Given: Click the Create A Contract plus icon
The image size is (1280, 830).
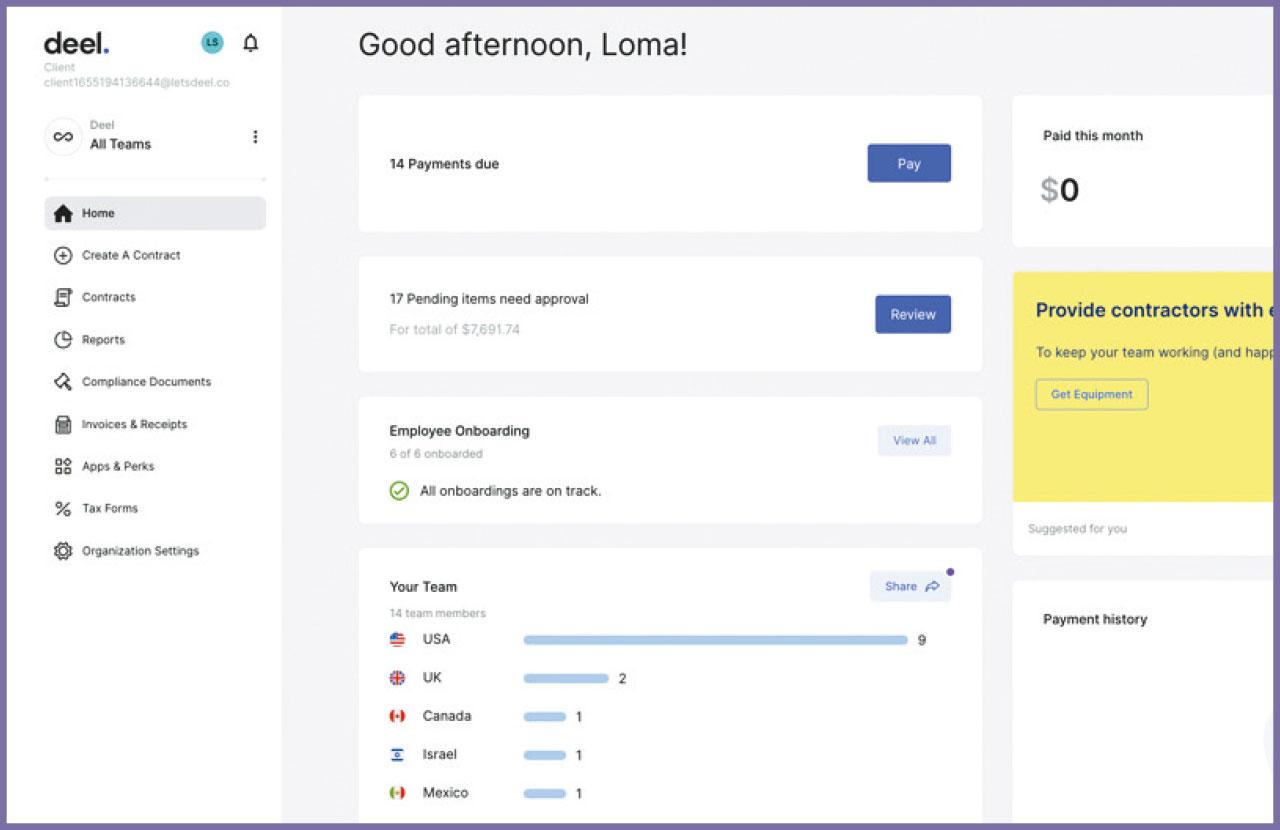Looking at the screenshot, I should (63, 256).
